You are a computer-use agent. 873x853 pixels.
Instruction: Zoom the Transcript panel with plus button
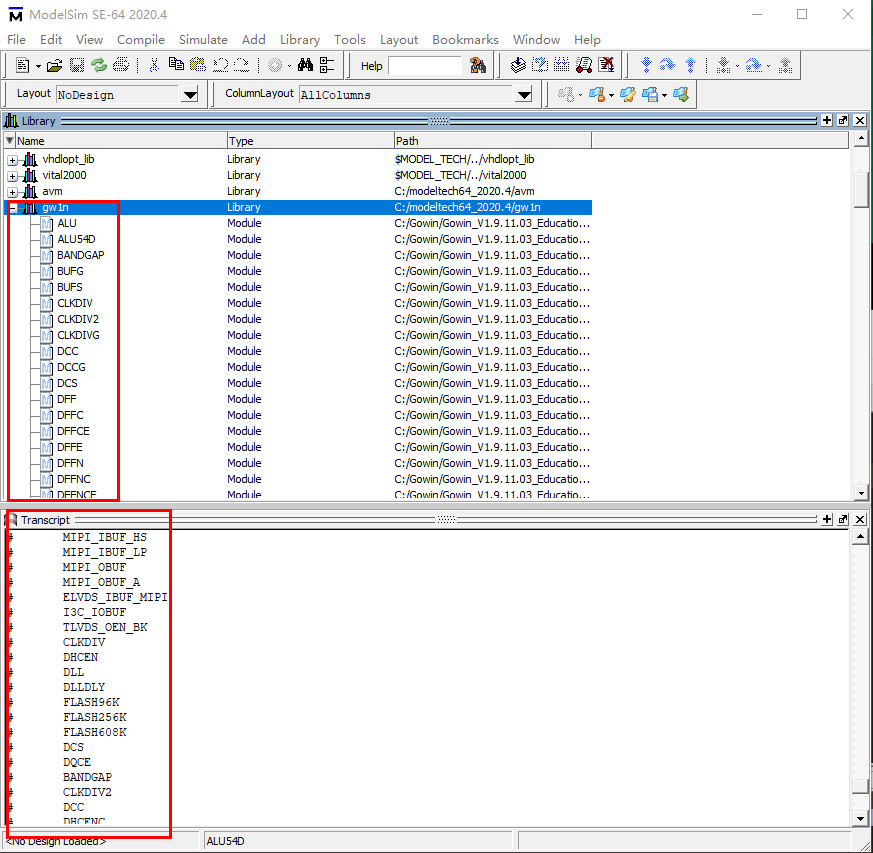pyautogui.click(x=827, y=519)
